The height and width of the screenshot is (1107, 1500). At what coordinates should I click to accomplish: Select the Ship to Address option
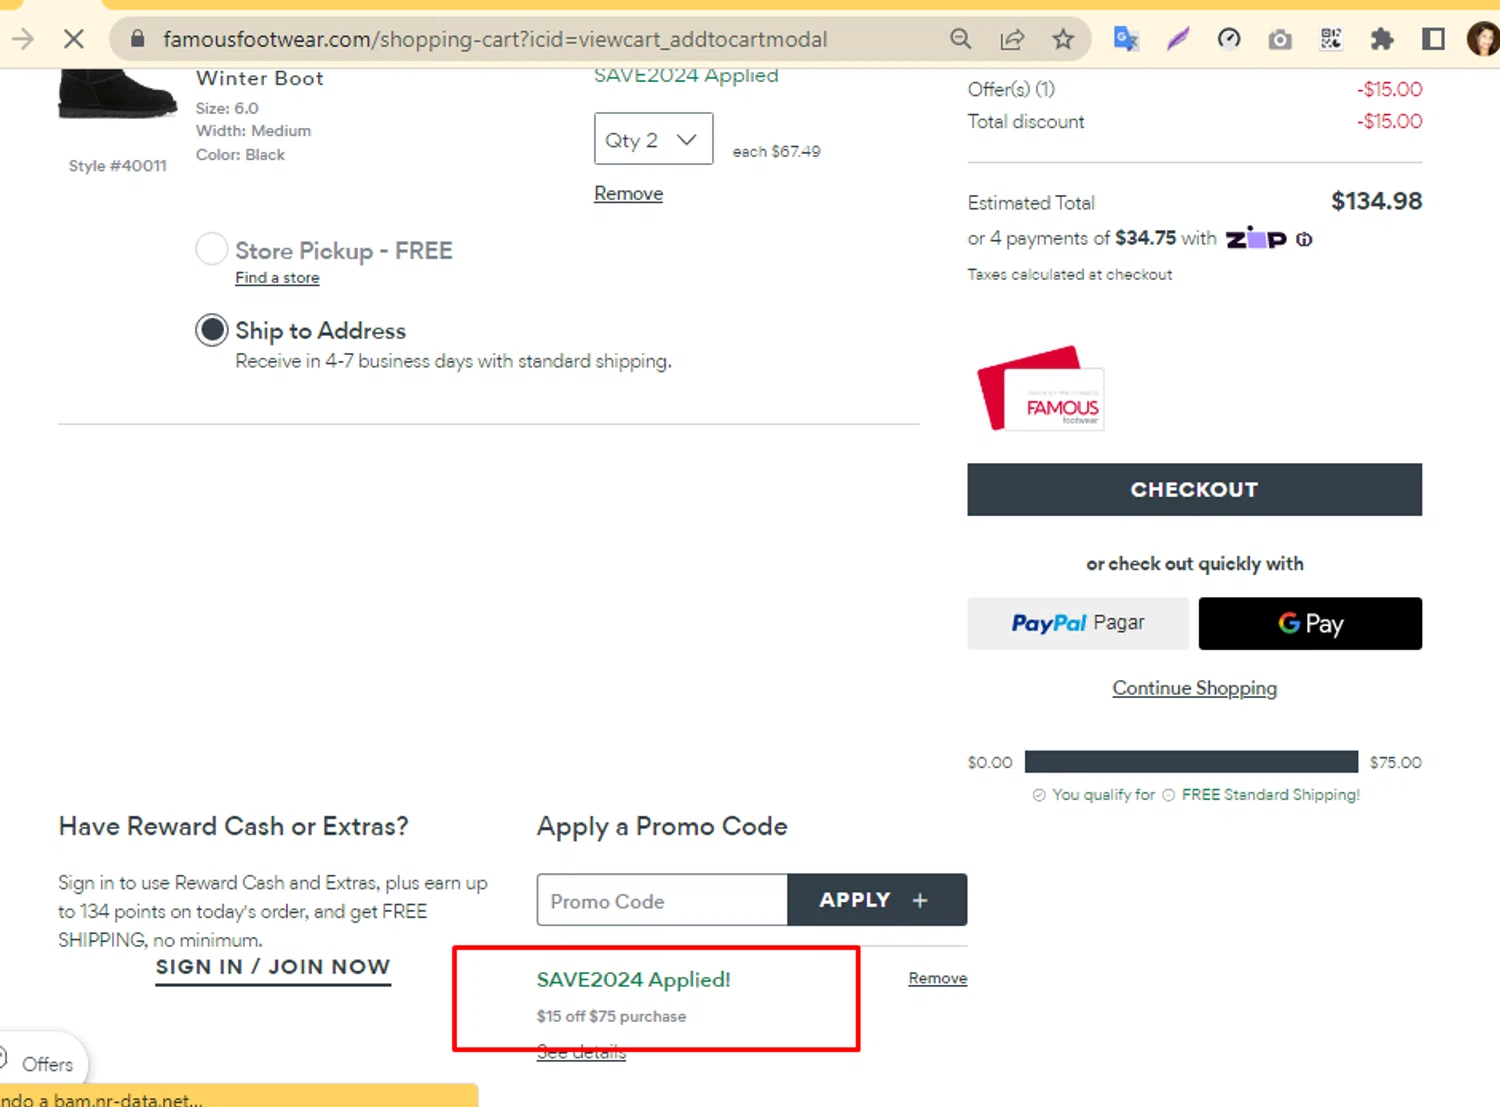(211, 329)
